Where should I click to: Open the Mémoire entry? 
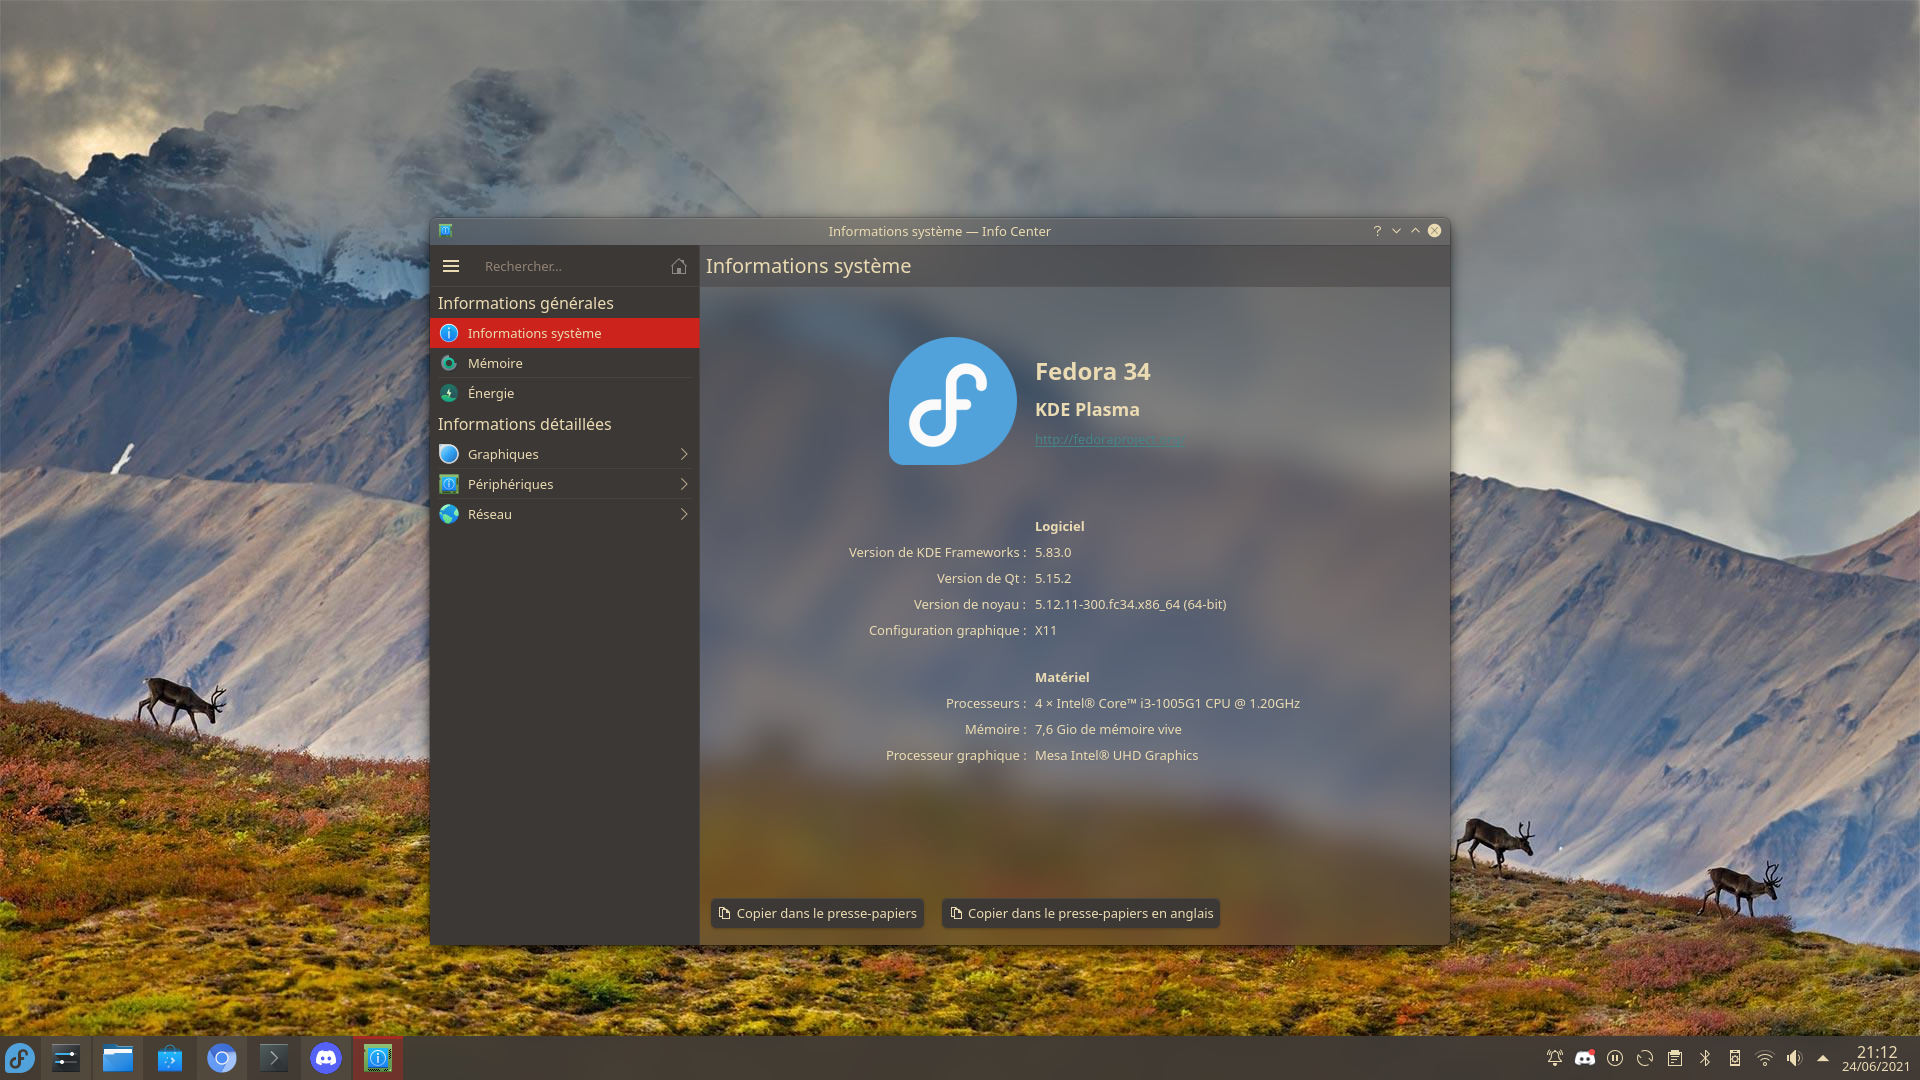[x=564, y=363]
